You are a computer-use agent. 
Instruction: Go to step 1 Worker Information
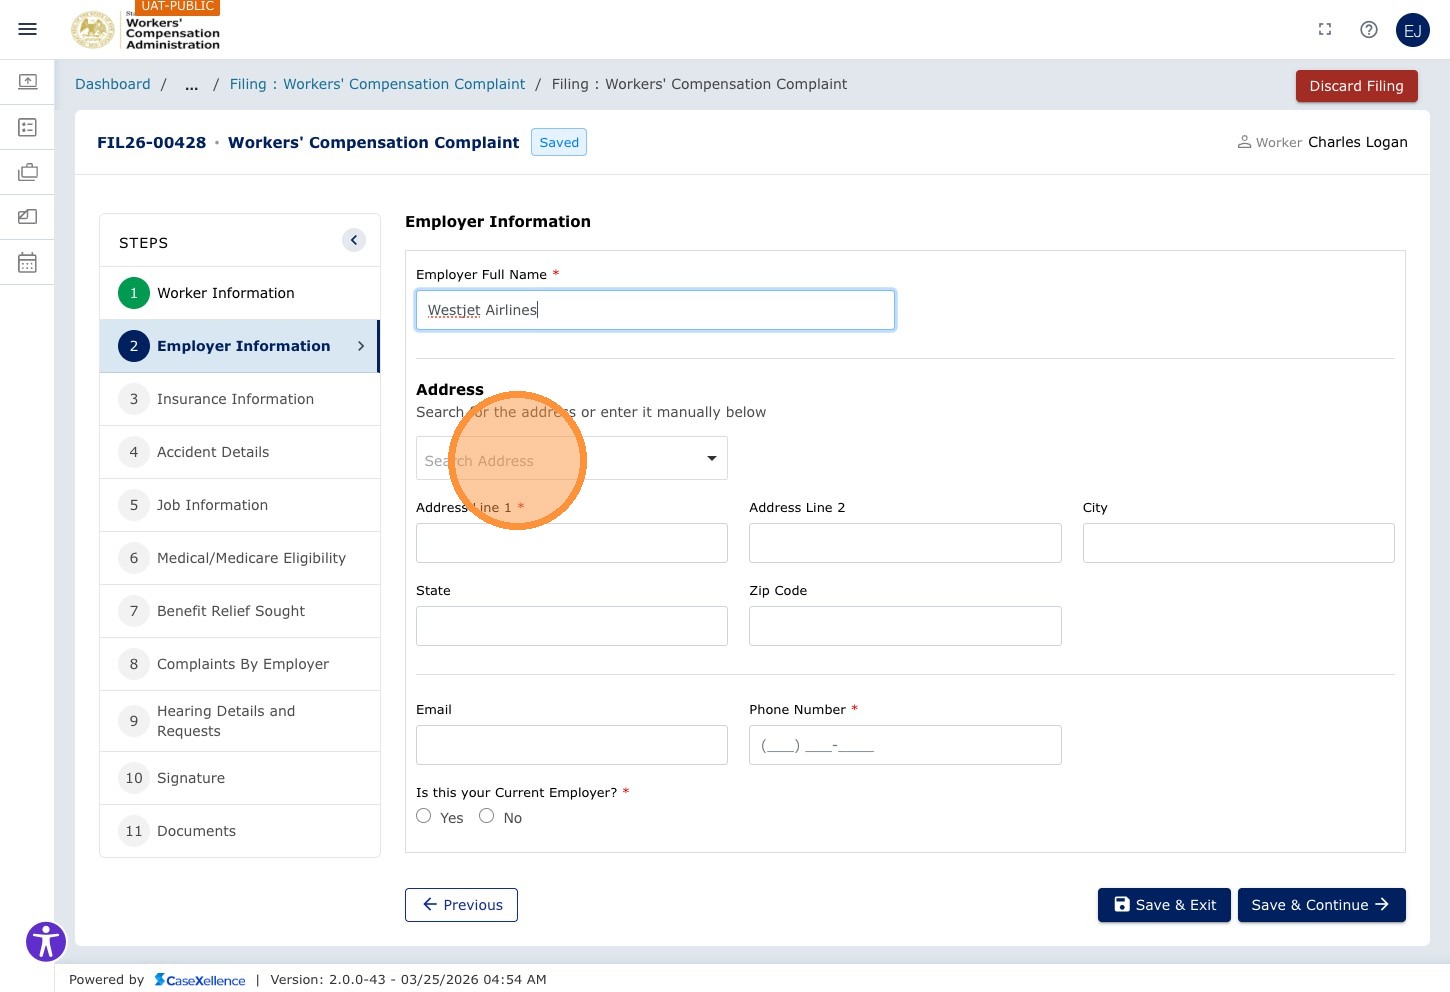240,293
